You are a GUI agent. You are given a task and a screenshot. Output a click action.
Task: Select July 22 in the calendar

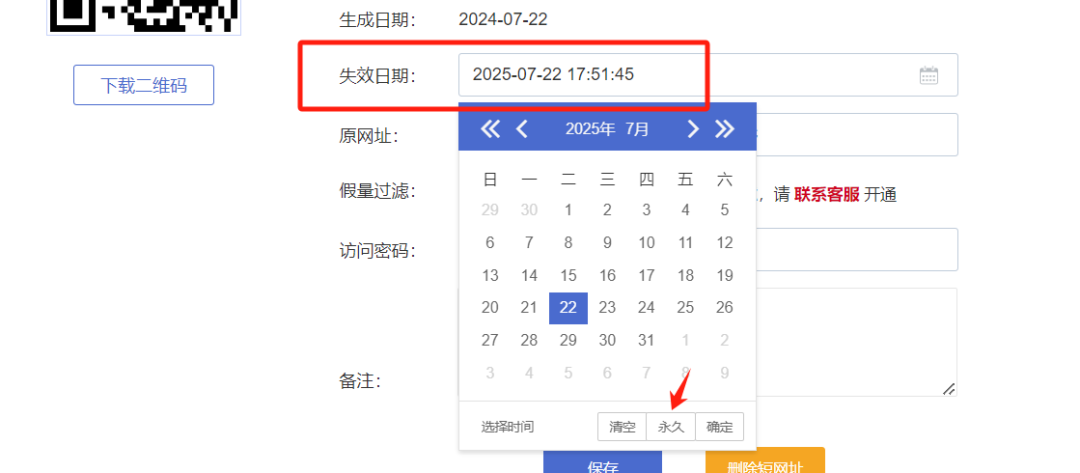568,308
